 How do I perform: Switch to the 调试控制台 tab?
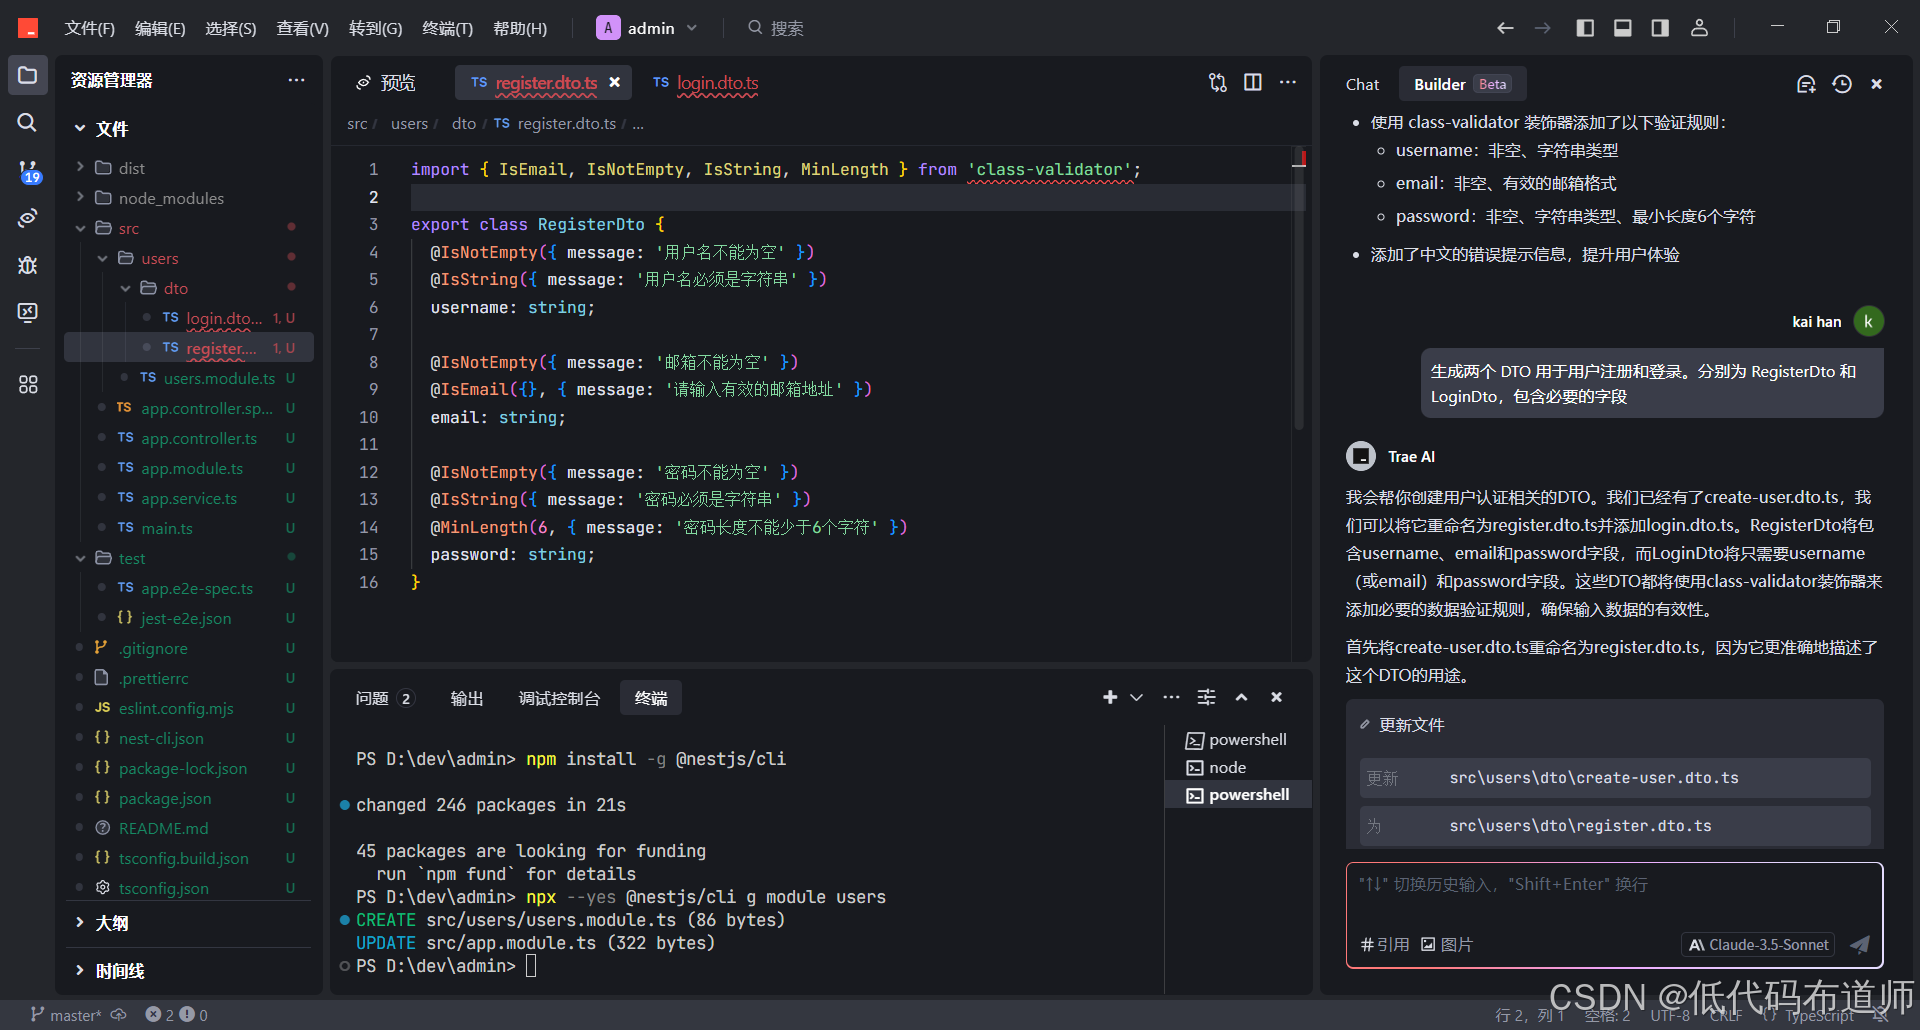pyautogui.click(x=559, y=698)
